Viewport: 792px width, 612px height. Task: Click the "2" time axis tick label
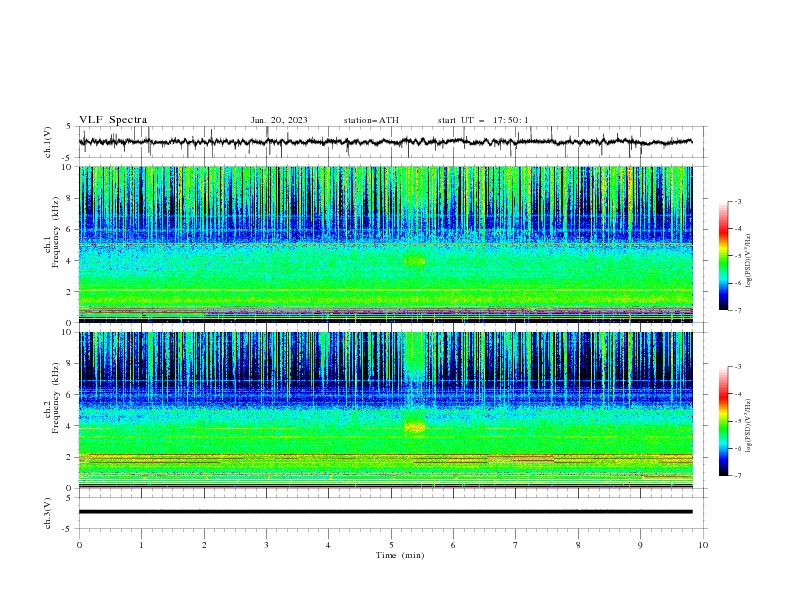coord(204,545)
